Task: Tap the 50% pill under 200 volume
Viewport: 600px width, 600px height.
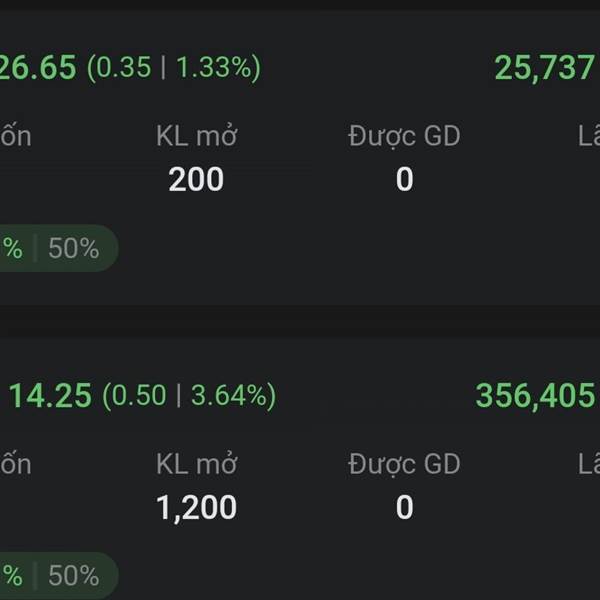Action: [74, 249]
